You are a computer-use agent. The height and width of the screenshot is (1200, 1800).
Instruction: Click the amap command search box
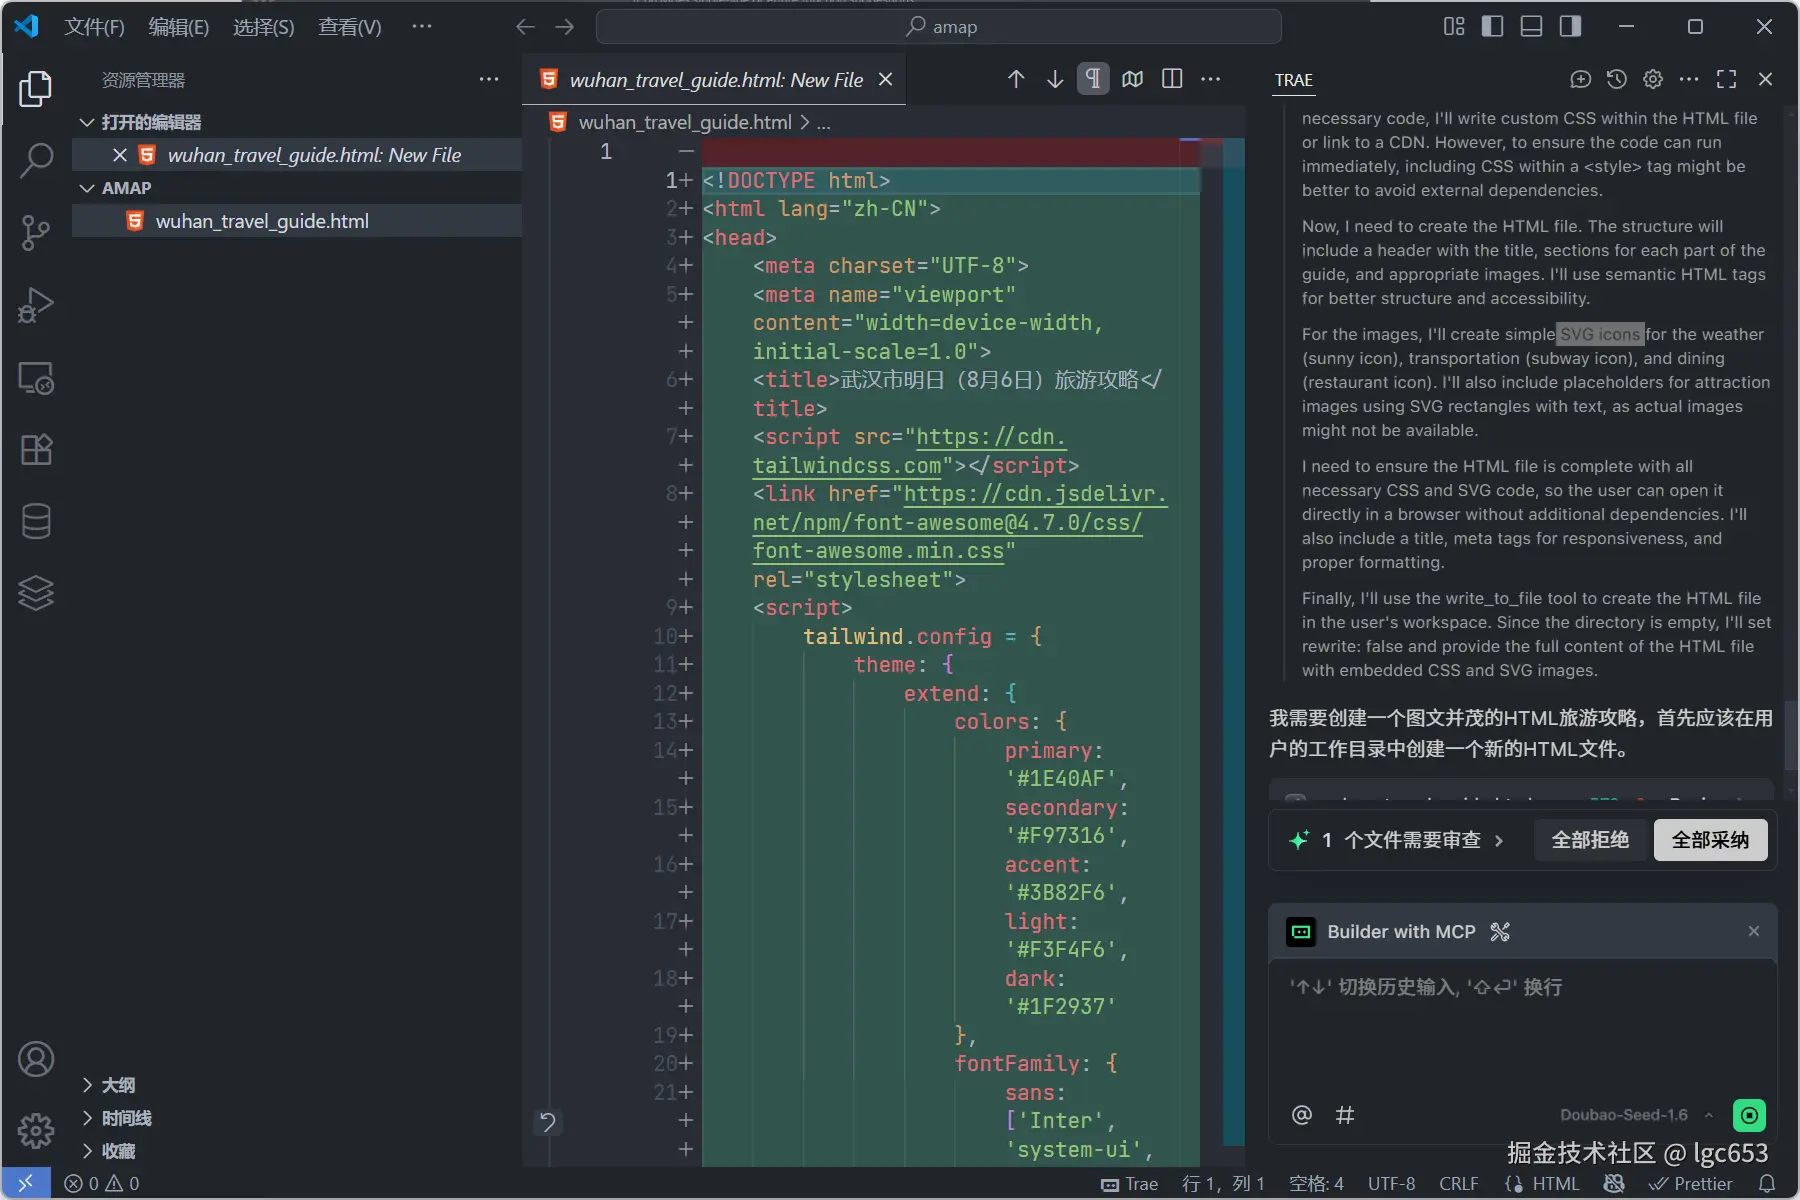point(939,27)
